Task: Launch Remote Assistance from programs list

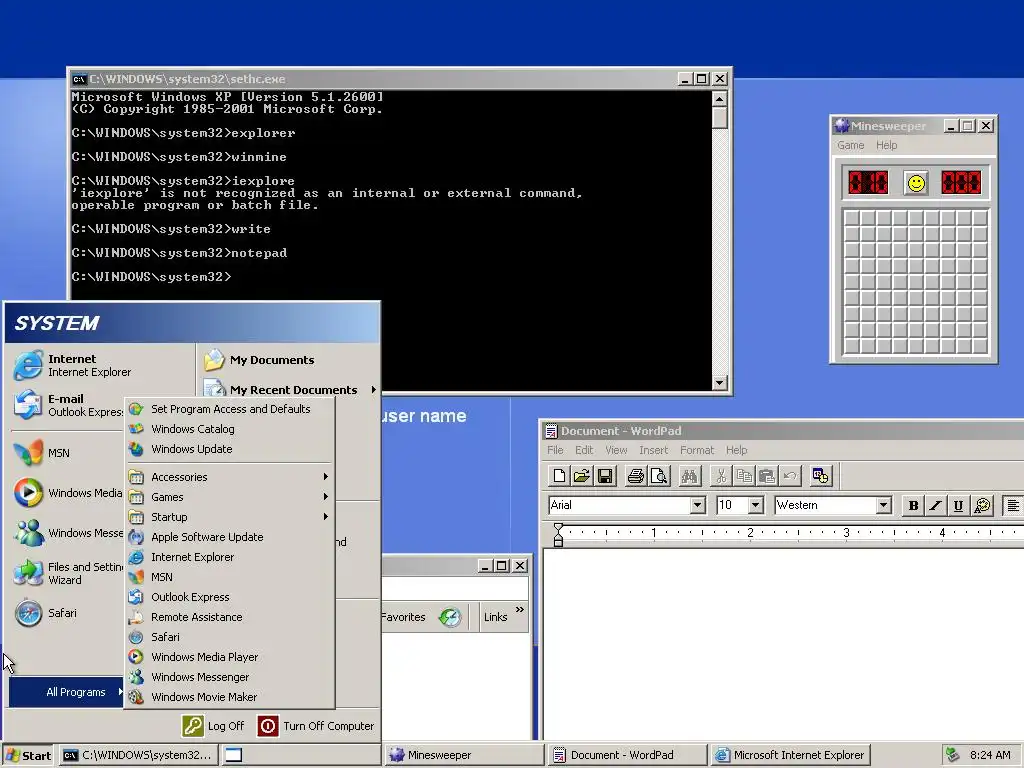Action: (x=230, y=617)
